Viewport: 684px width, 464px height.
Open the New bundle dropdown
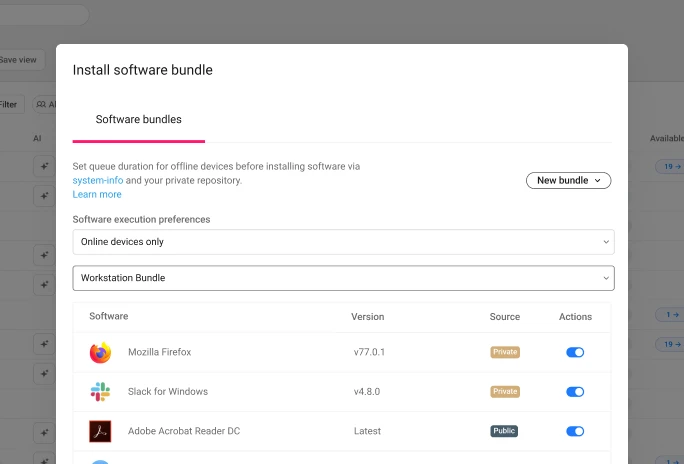click(568, 181)
